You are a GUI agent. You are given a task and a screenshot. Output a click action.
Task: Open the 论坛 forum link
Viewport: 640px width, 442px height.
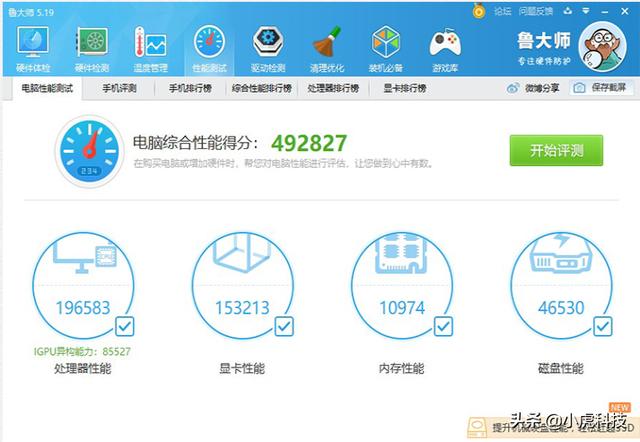(502, 11)
